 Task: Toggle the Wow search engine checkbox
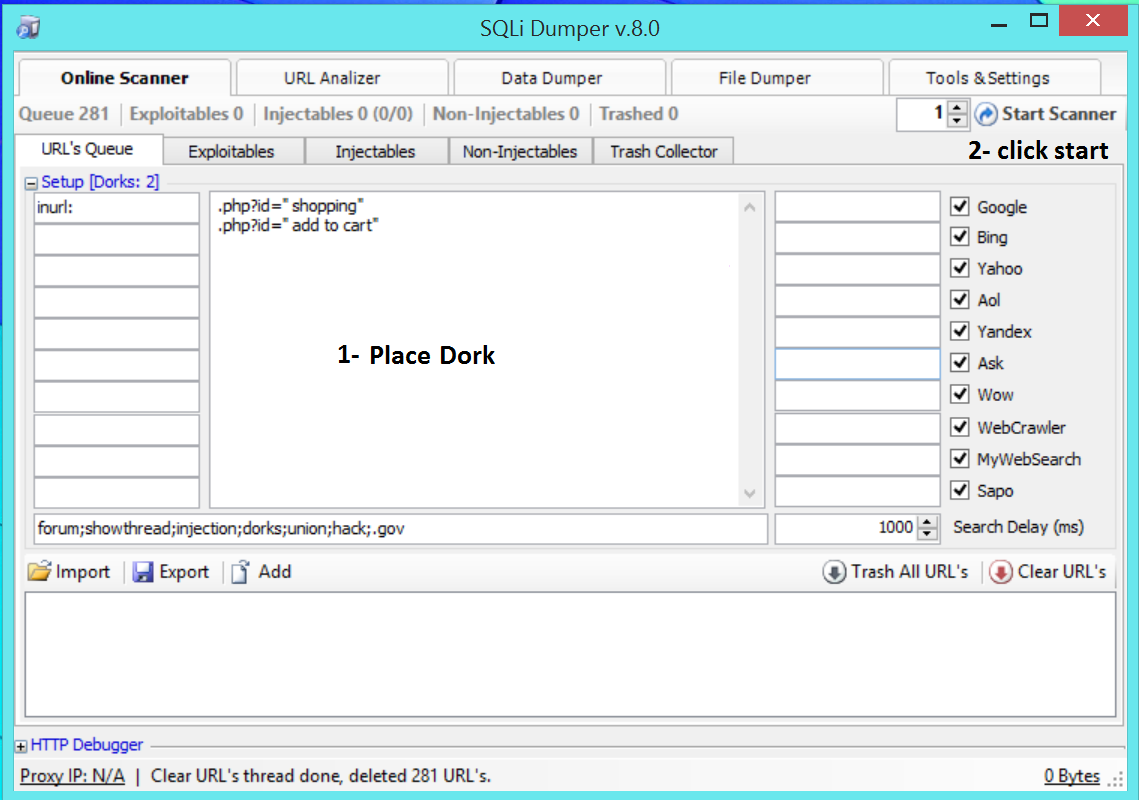(x=960, y=395)
